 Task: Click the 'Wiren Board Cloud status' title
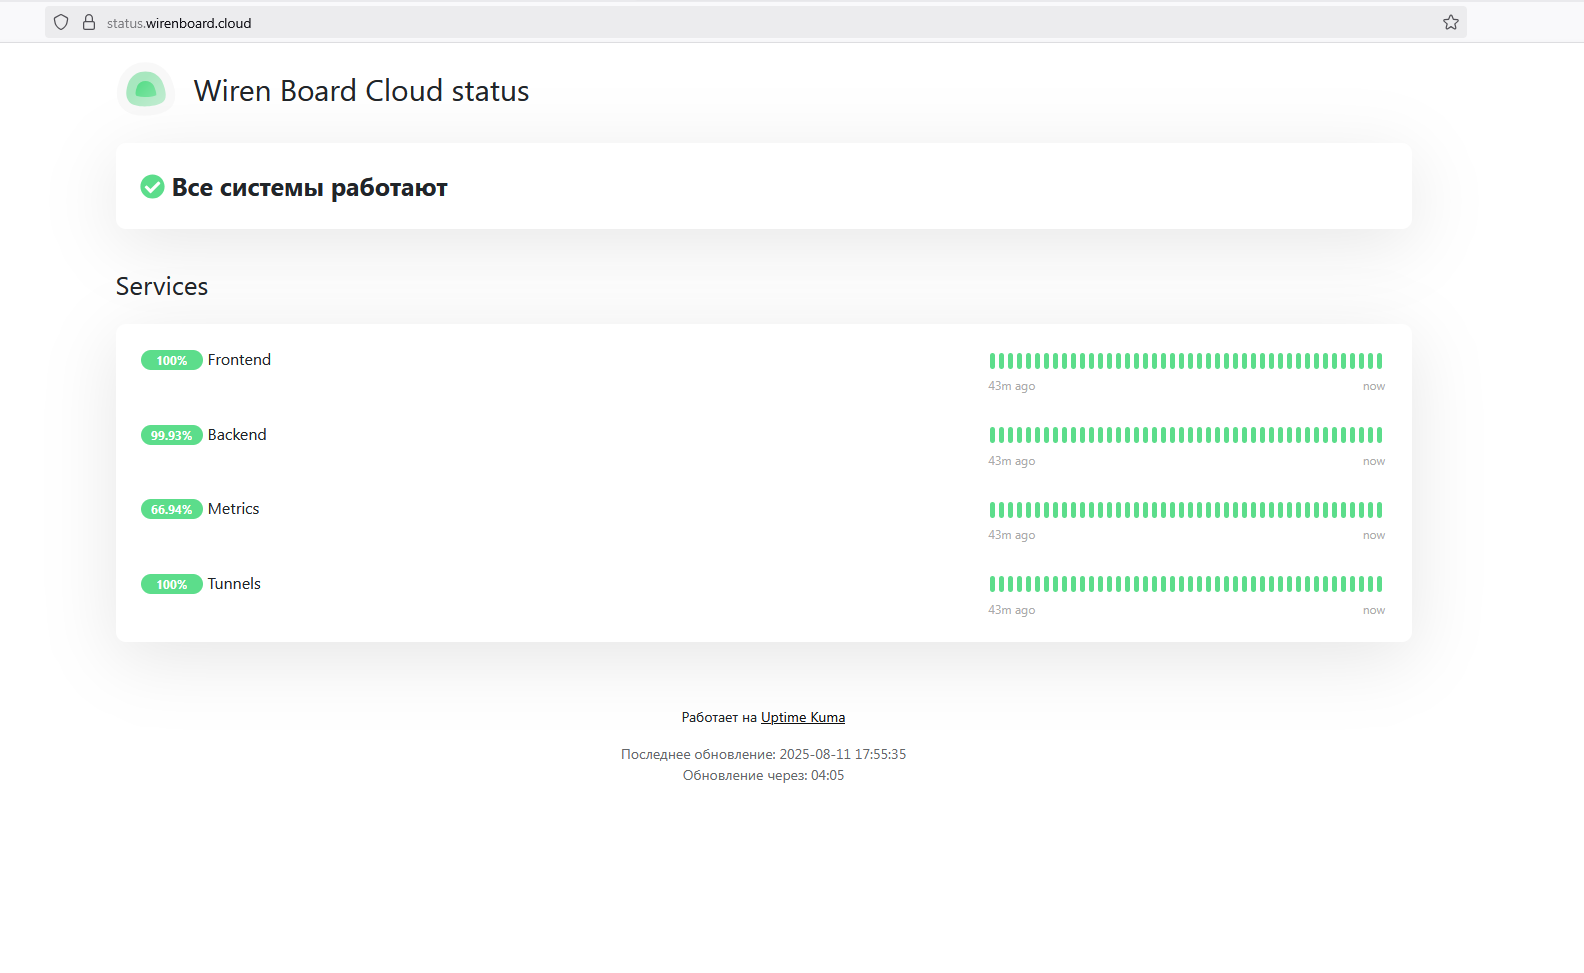coord(361,91)
